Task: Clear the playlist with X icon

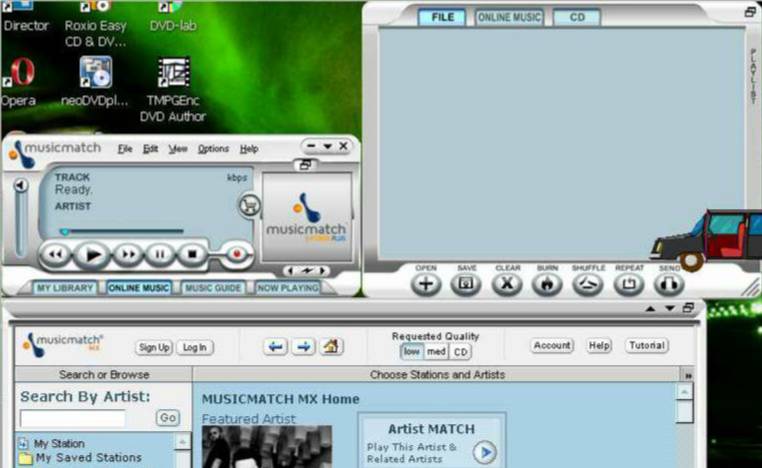Action: point(507,284)
